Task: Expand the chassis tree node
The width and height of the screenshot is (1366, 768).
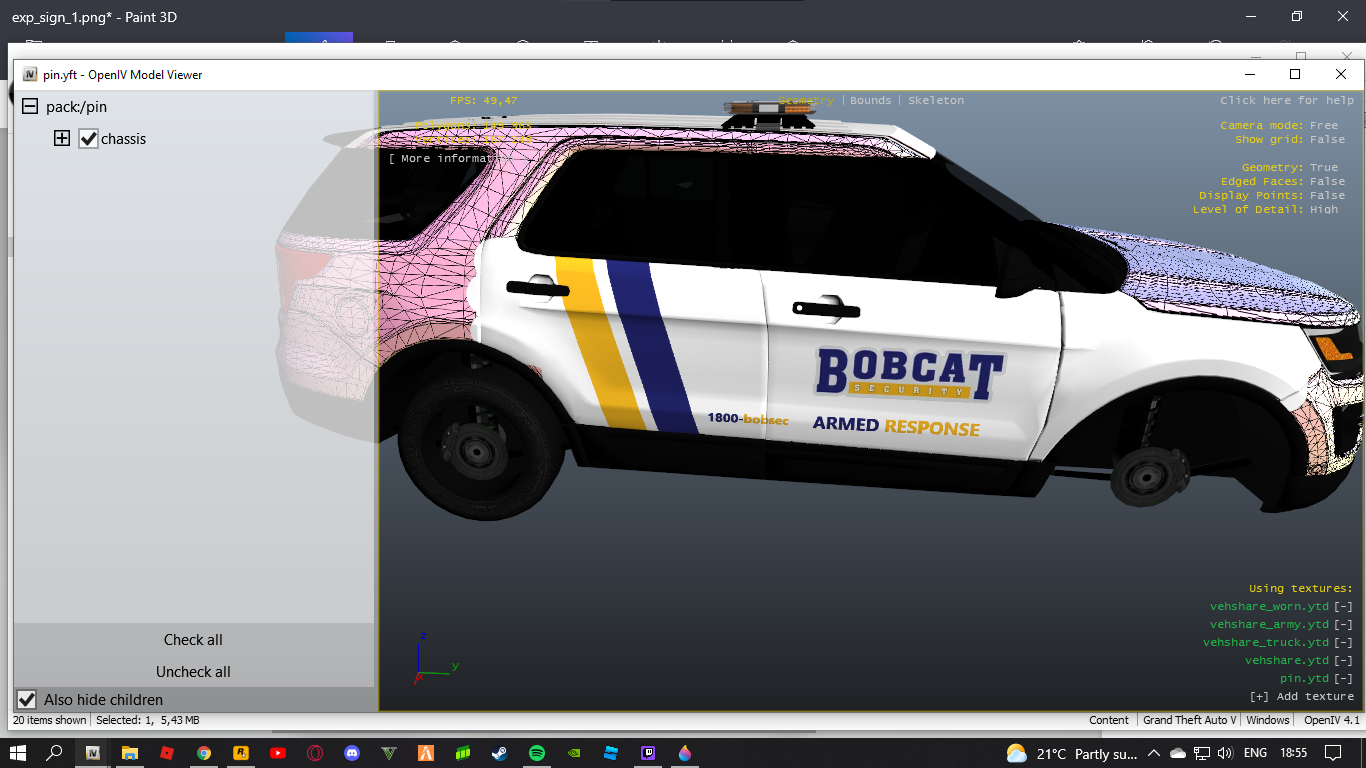Action: (x=62, y=139)
